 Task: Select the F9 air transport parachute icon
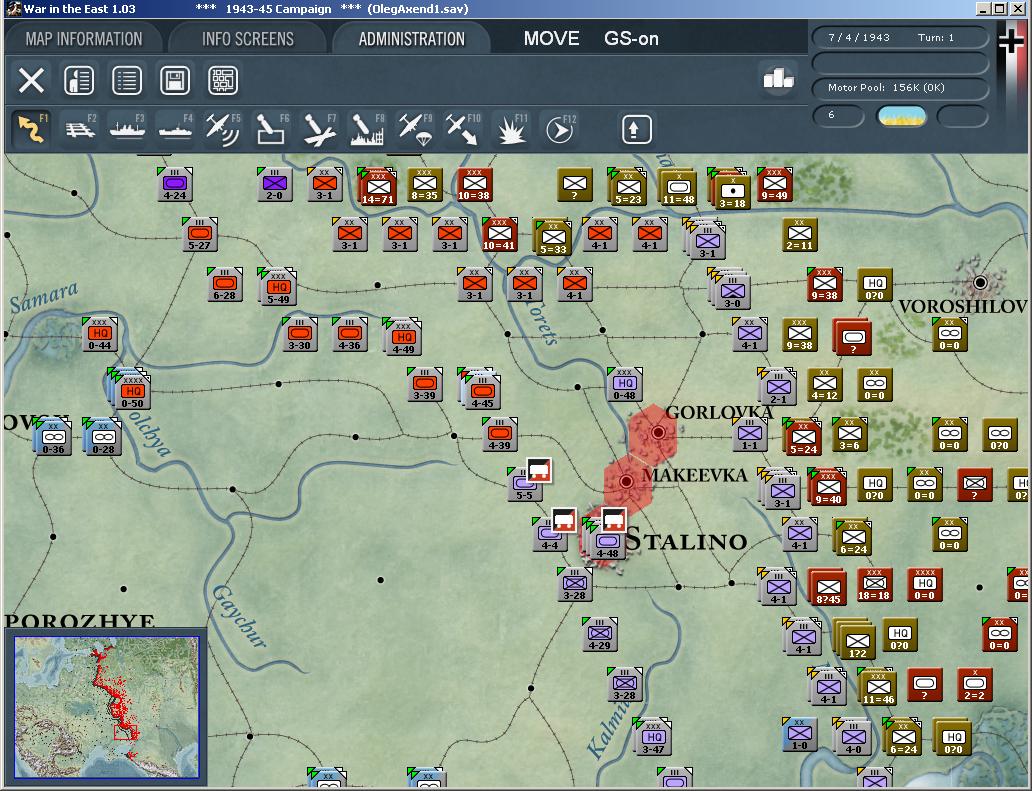415,128
